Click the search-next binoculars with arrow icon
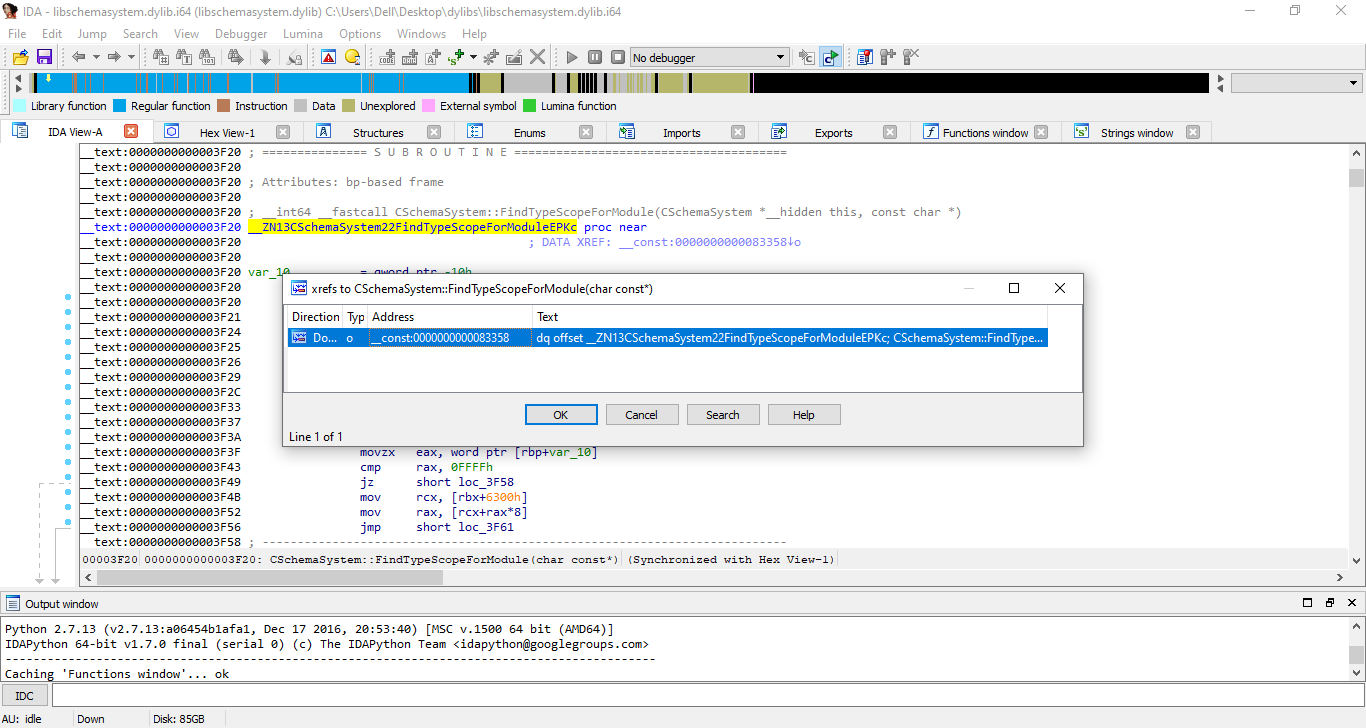Screen dimensions: 1366x728 click(x=236, y=57)
